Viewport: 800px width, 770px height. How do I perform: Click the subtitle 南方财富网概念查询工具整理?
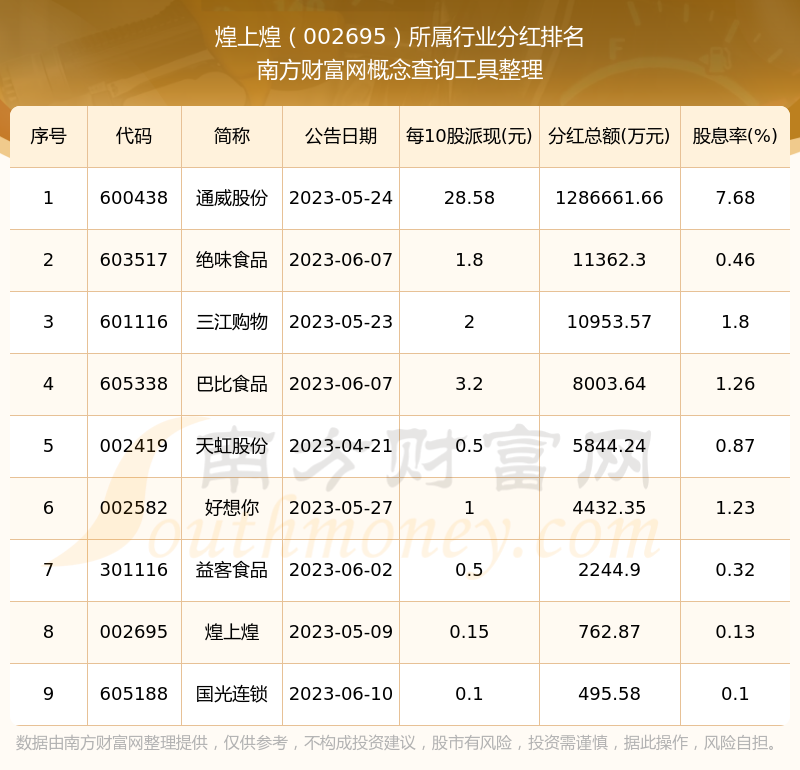point(399,70)
